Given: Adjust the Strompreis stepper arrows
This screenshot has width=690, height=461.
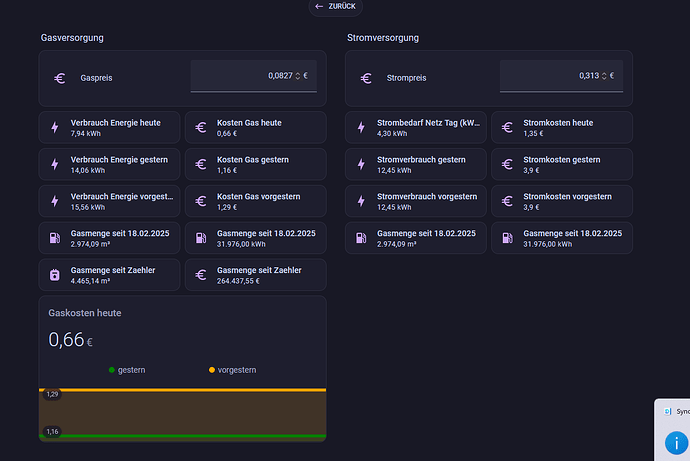Looking at the screenshot, I should pyautogui.click(x=604, y=76).
